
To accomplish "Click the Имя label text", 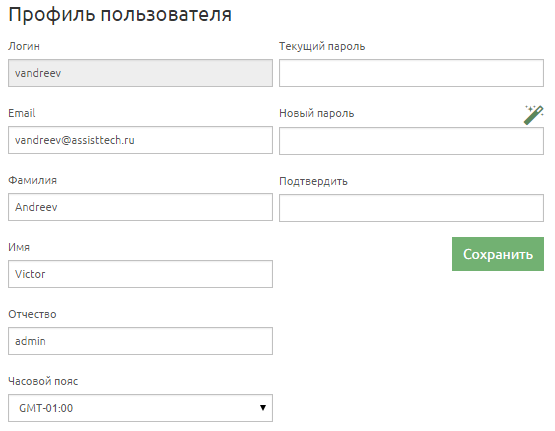I will click(x=19, y=247).
